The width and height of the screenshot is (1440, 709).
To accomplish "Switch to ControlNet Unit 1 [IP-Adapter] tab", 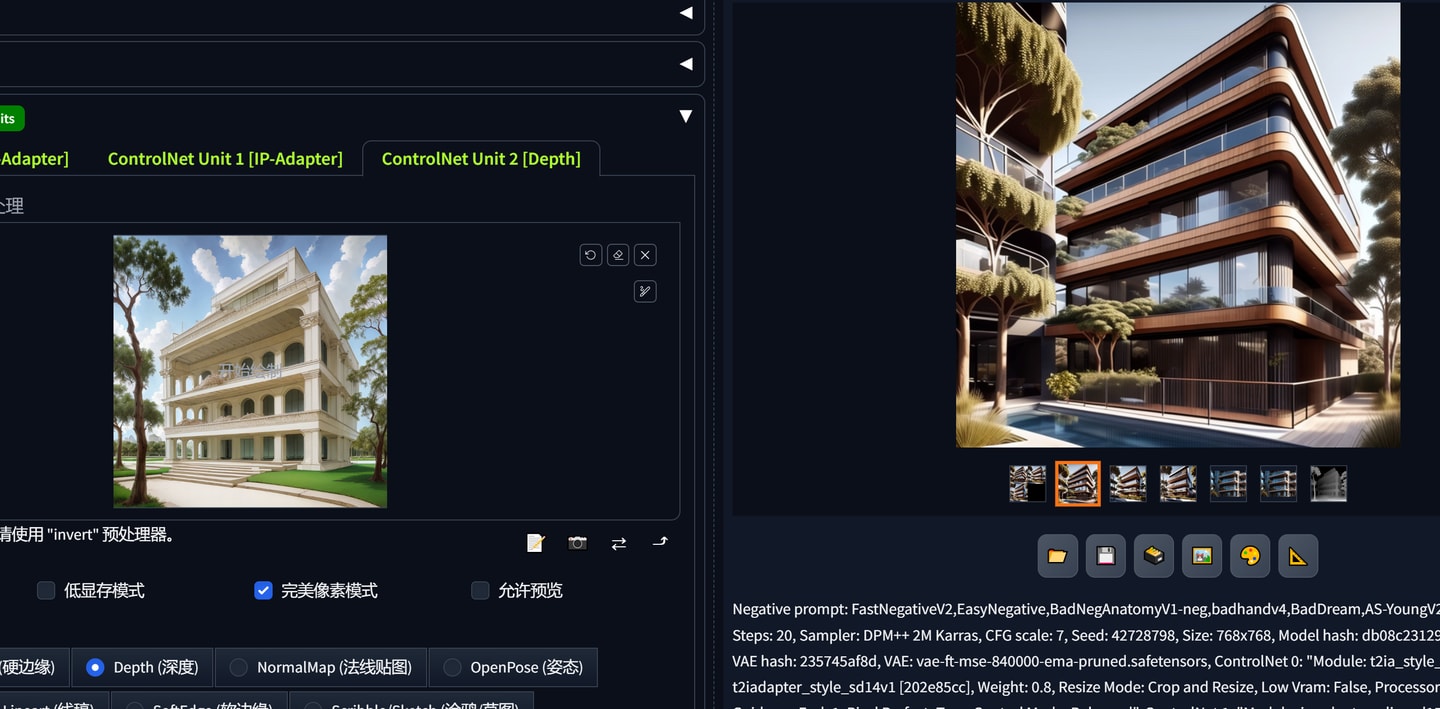I will coord(225,158).
